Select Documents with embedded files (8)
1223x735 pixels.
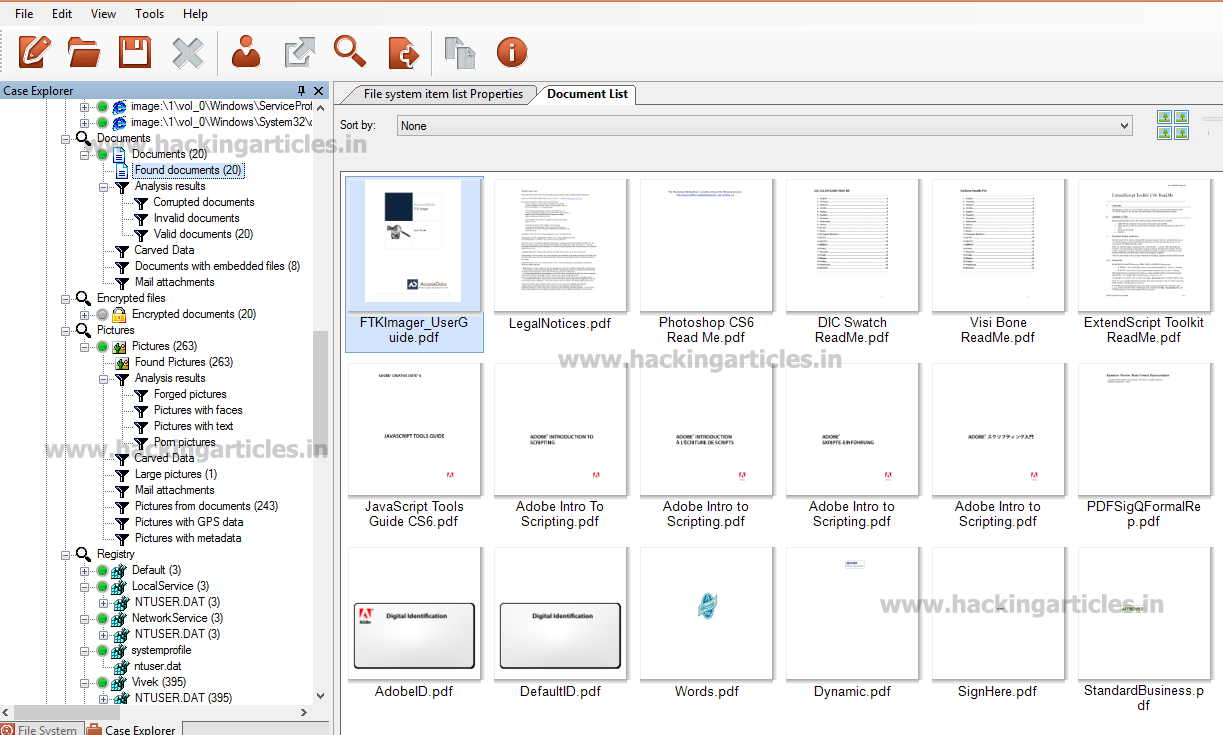tap(217, 266)
